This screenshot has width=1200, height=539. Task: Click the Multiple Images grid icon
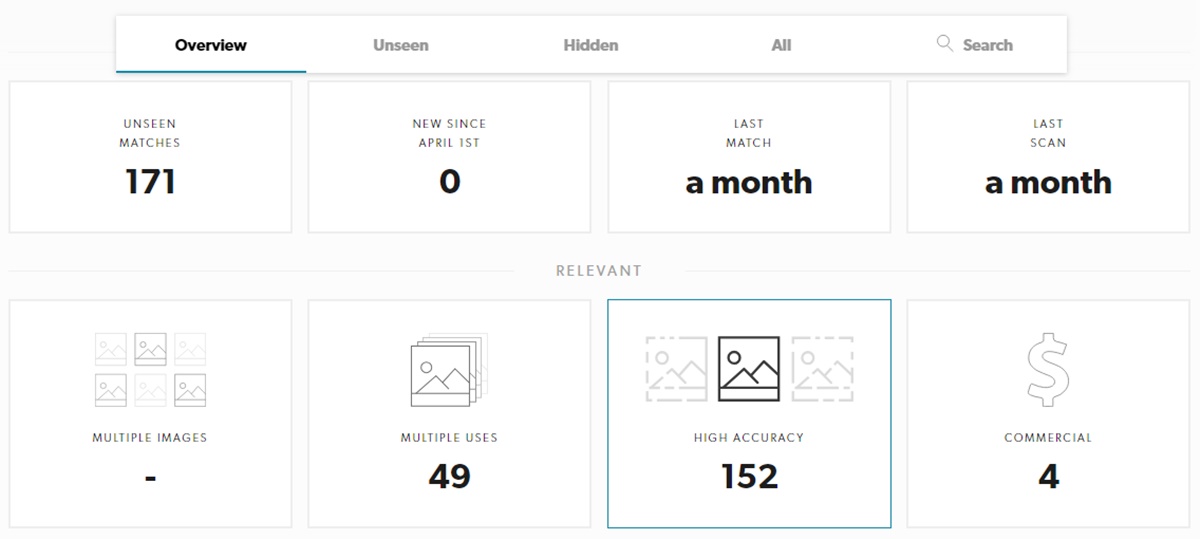tap(150, 369)
